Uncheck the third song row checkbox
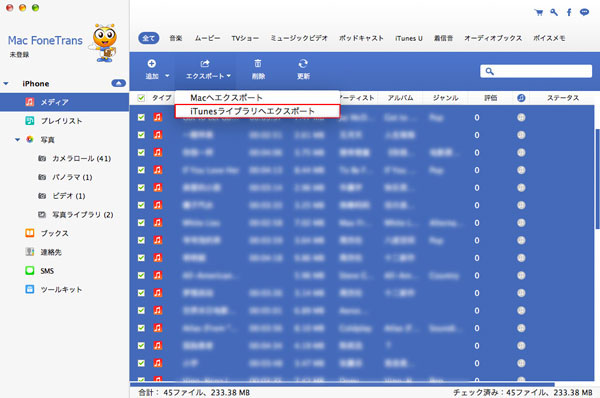 (x=141, y=152)
